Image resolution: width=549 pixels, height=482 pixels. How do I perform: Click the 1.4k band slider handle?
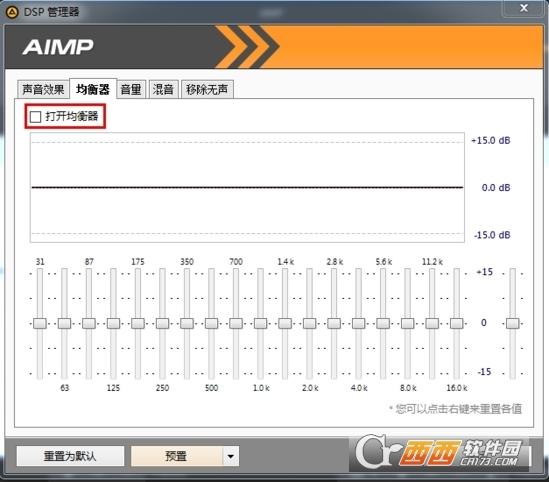click(285, 323)
